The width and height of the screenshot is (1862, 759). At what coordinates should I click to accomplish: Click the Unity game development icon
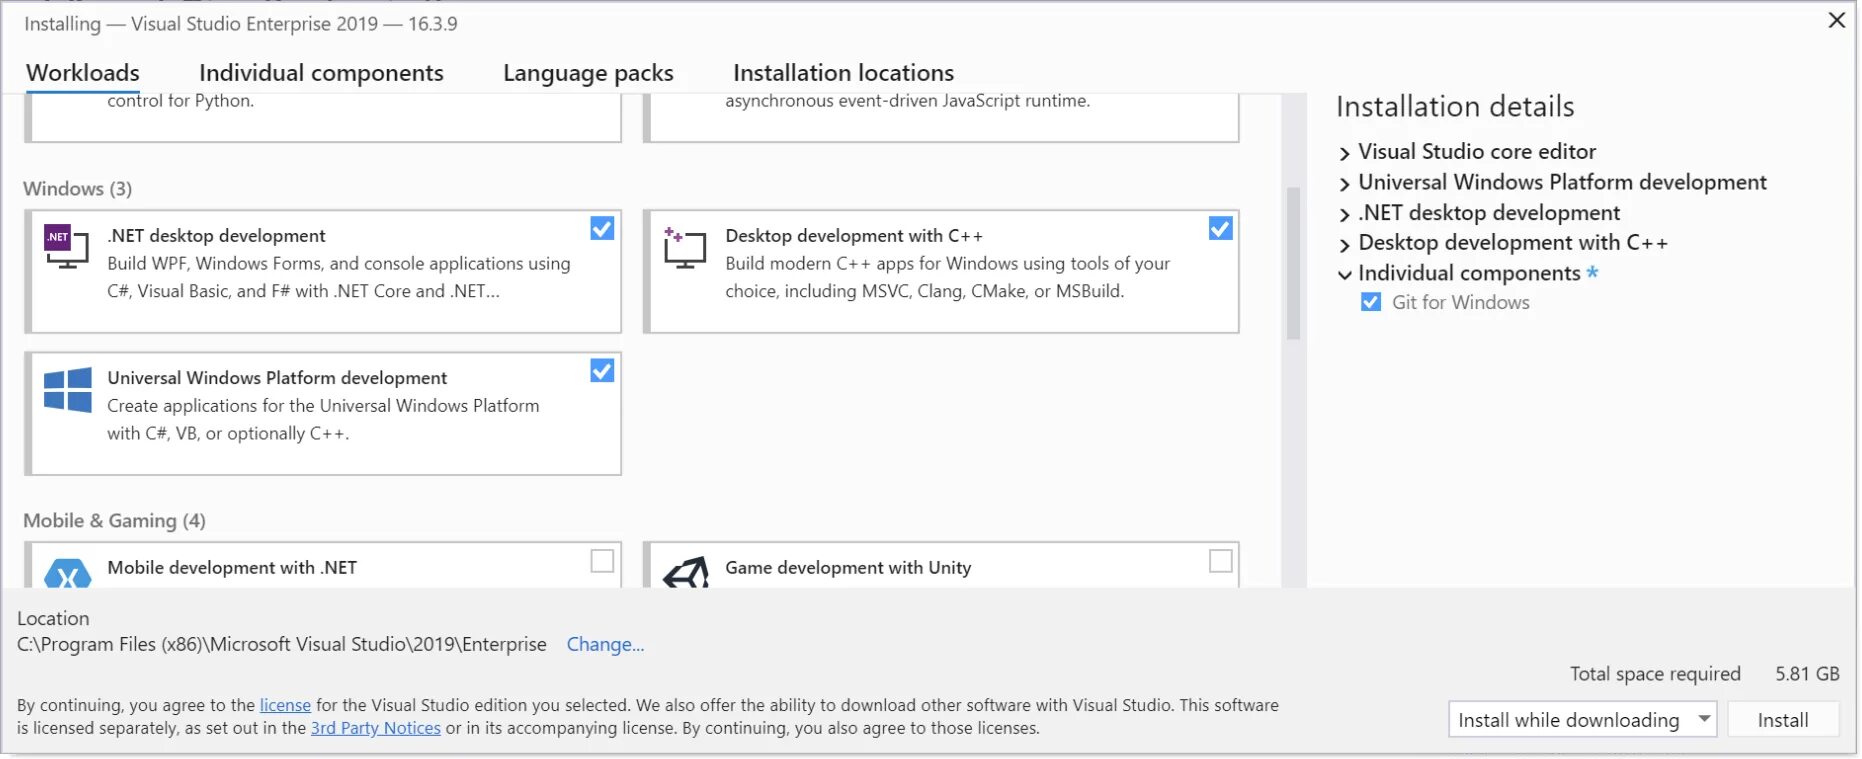click(x=686, y=573)
